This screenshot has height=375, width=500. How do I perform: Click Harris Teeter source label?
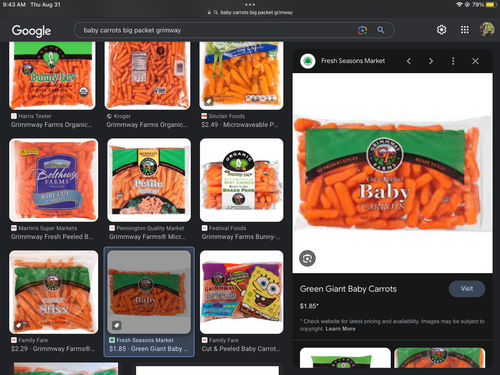tap(35, 116)
